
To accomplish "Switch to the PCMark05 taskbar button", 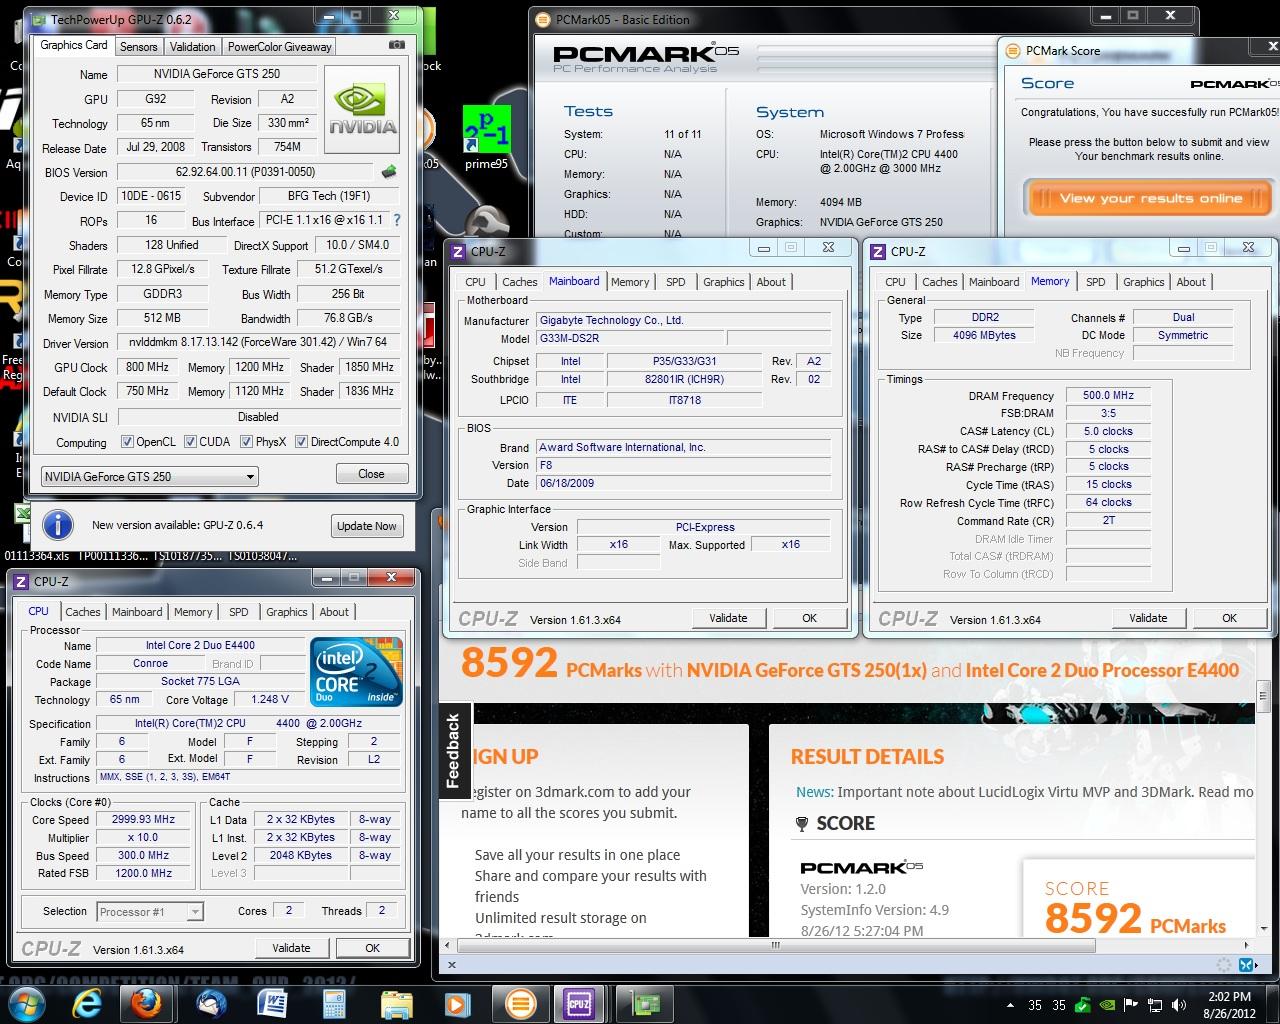I will [519, 1002].
